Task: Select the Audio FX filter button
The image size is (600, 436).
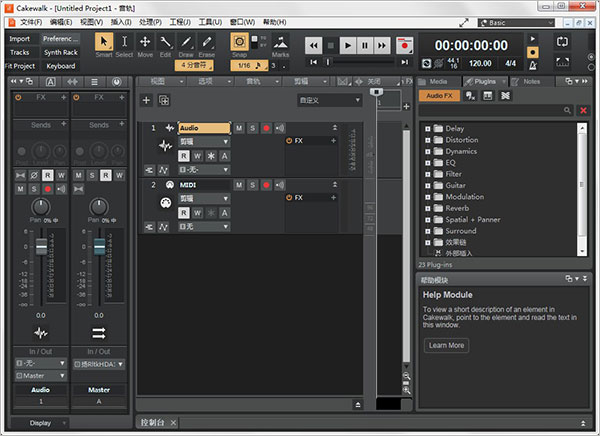Action: click(439, 96)
